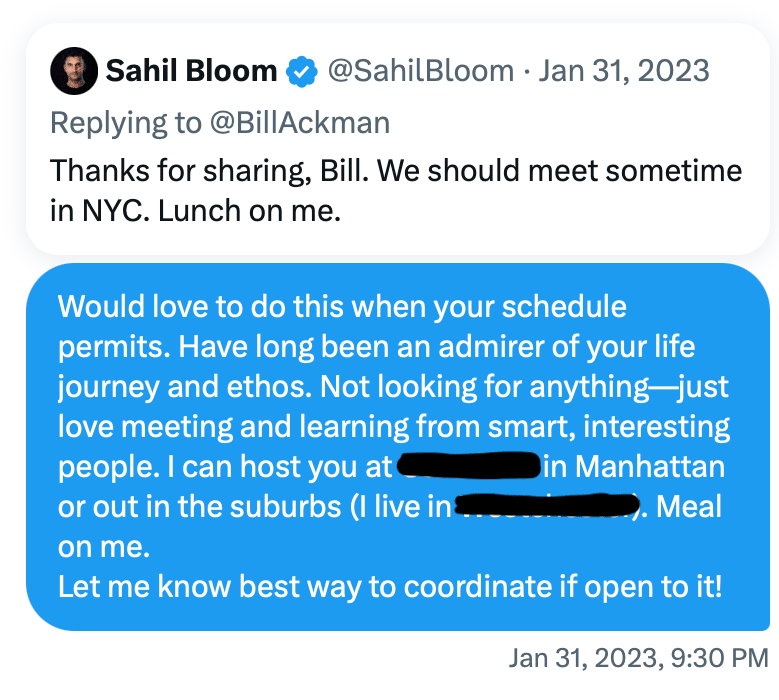Open the Sahil Bloom display name
Screen dimensions: 779x700
(191, 71)
